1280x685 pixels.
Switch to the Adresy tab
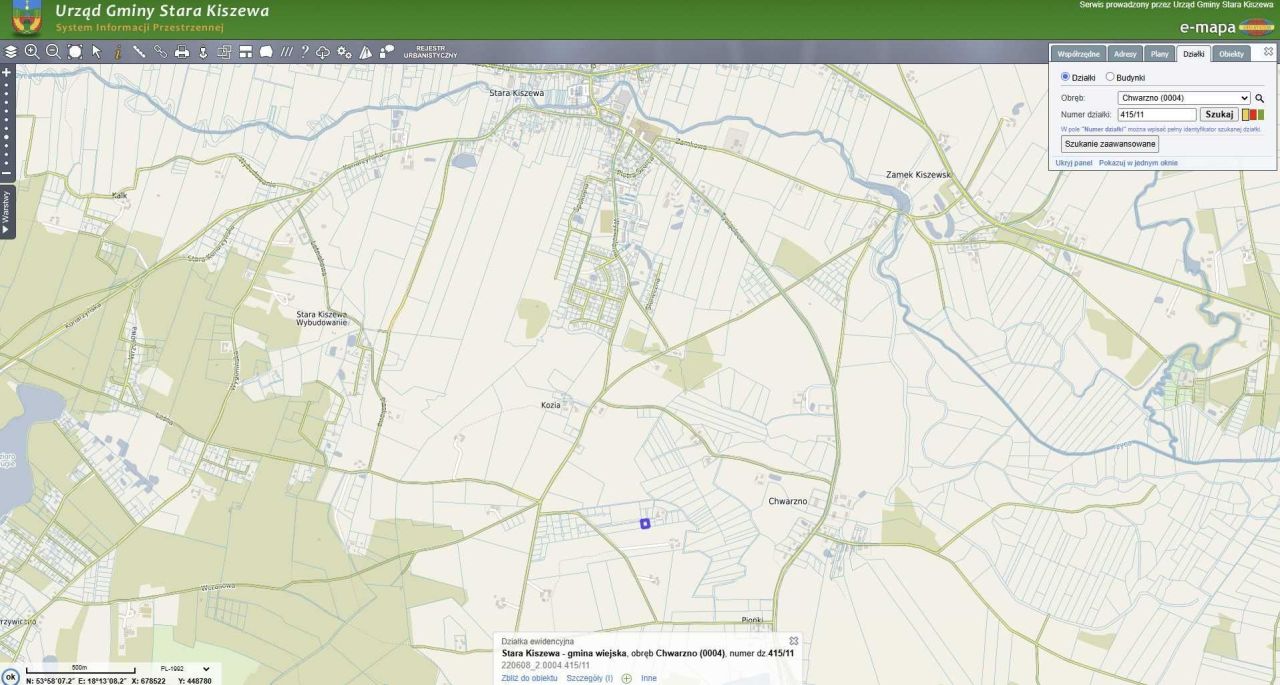point(1125,54)
